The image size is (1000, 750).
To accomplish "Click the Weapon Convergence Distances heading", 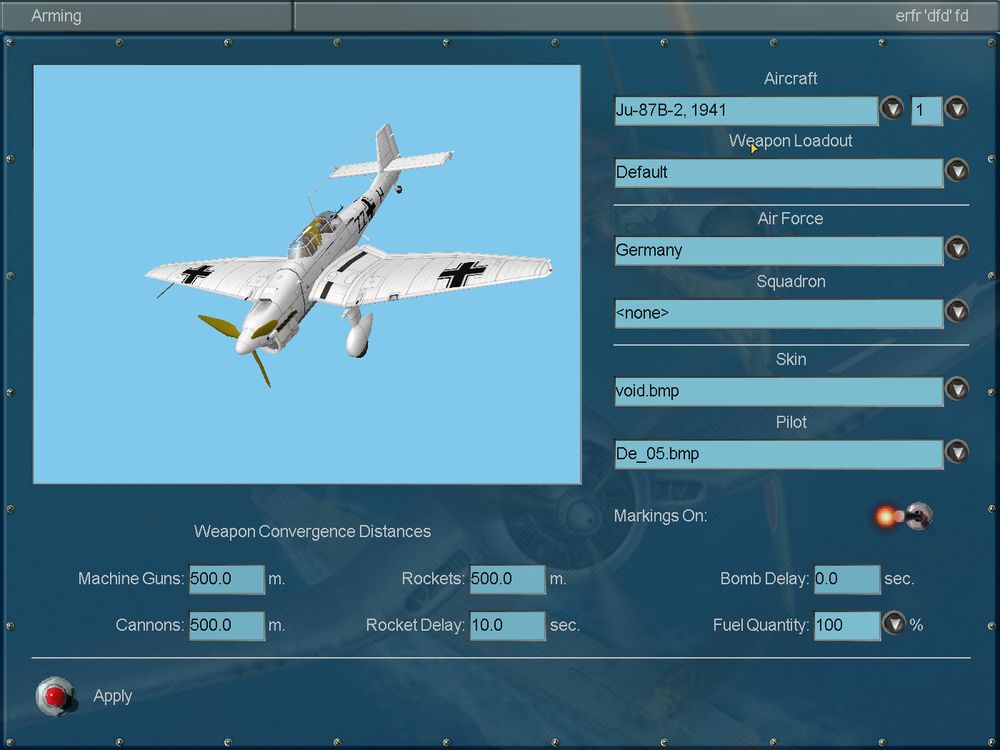I will click(x=312, y=531).
